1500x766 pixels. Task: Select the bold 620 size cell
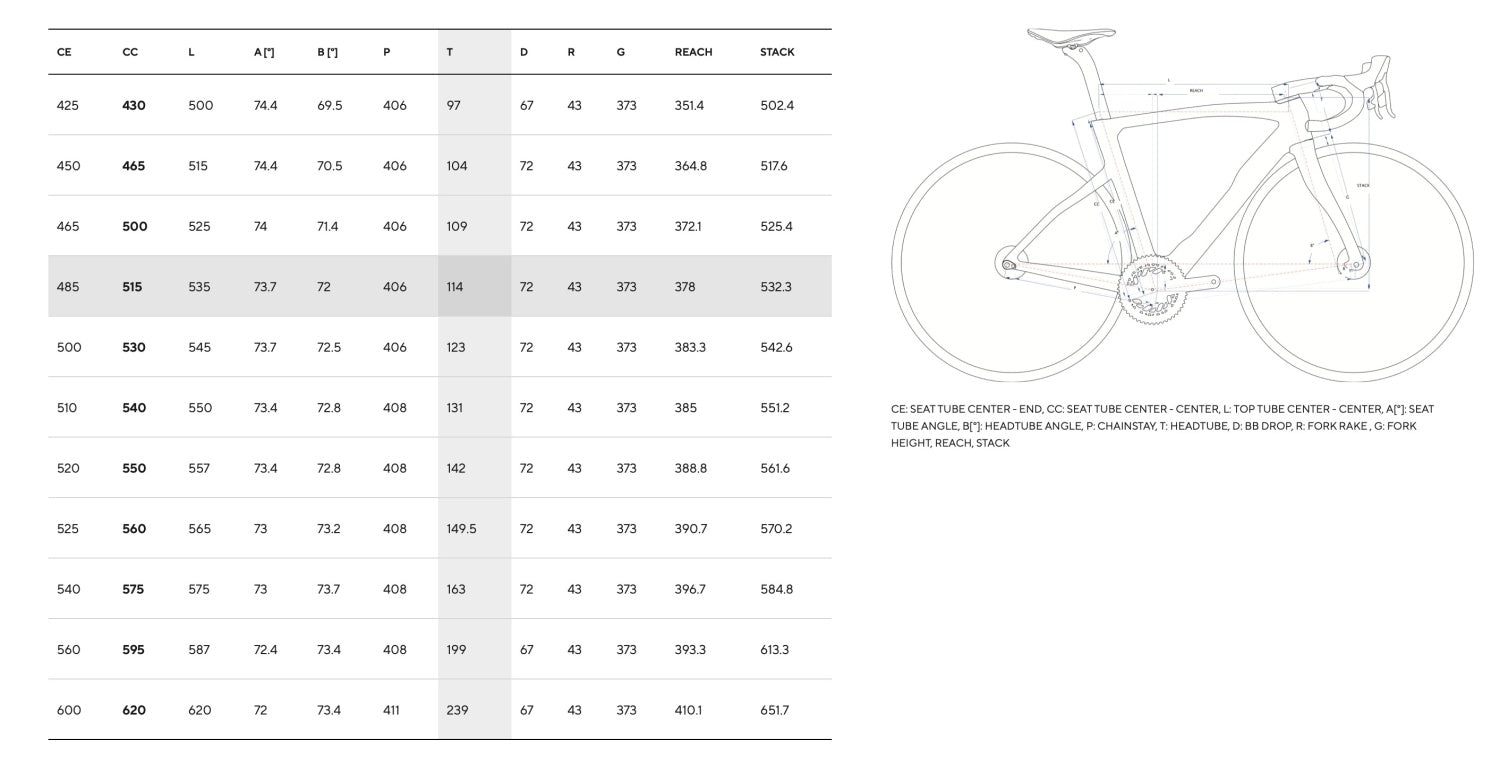(134, 710)
